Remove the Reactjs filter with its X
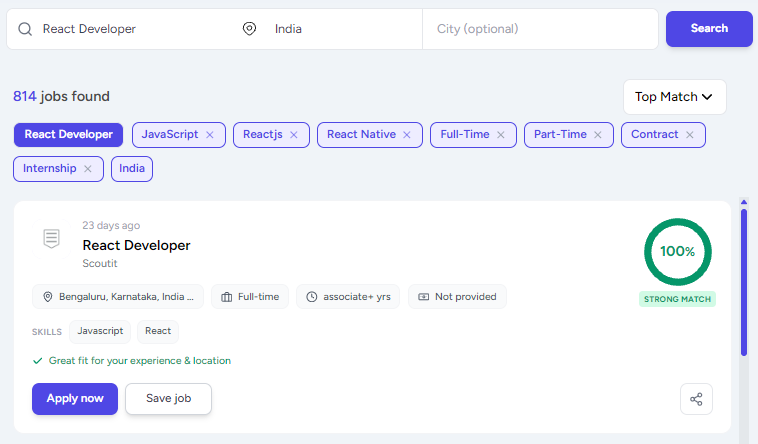Screen dimensions: 758x444 coord(293,135)
